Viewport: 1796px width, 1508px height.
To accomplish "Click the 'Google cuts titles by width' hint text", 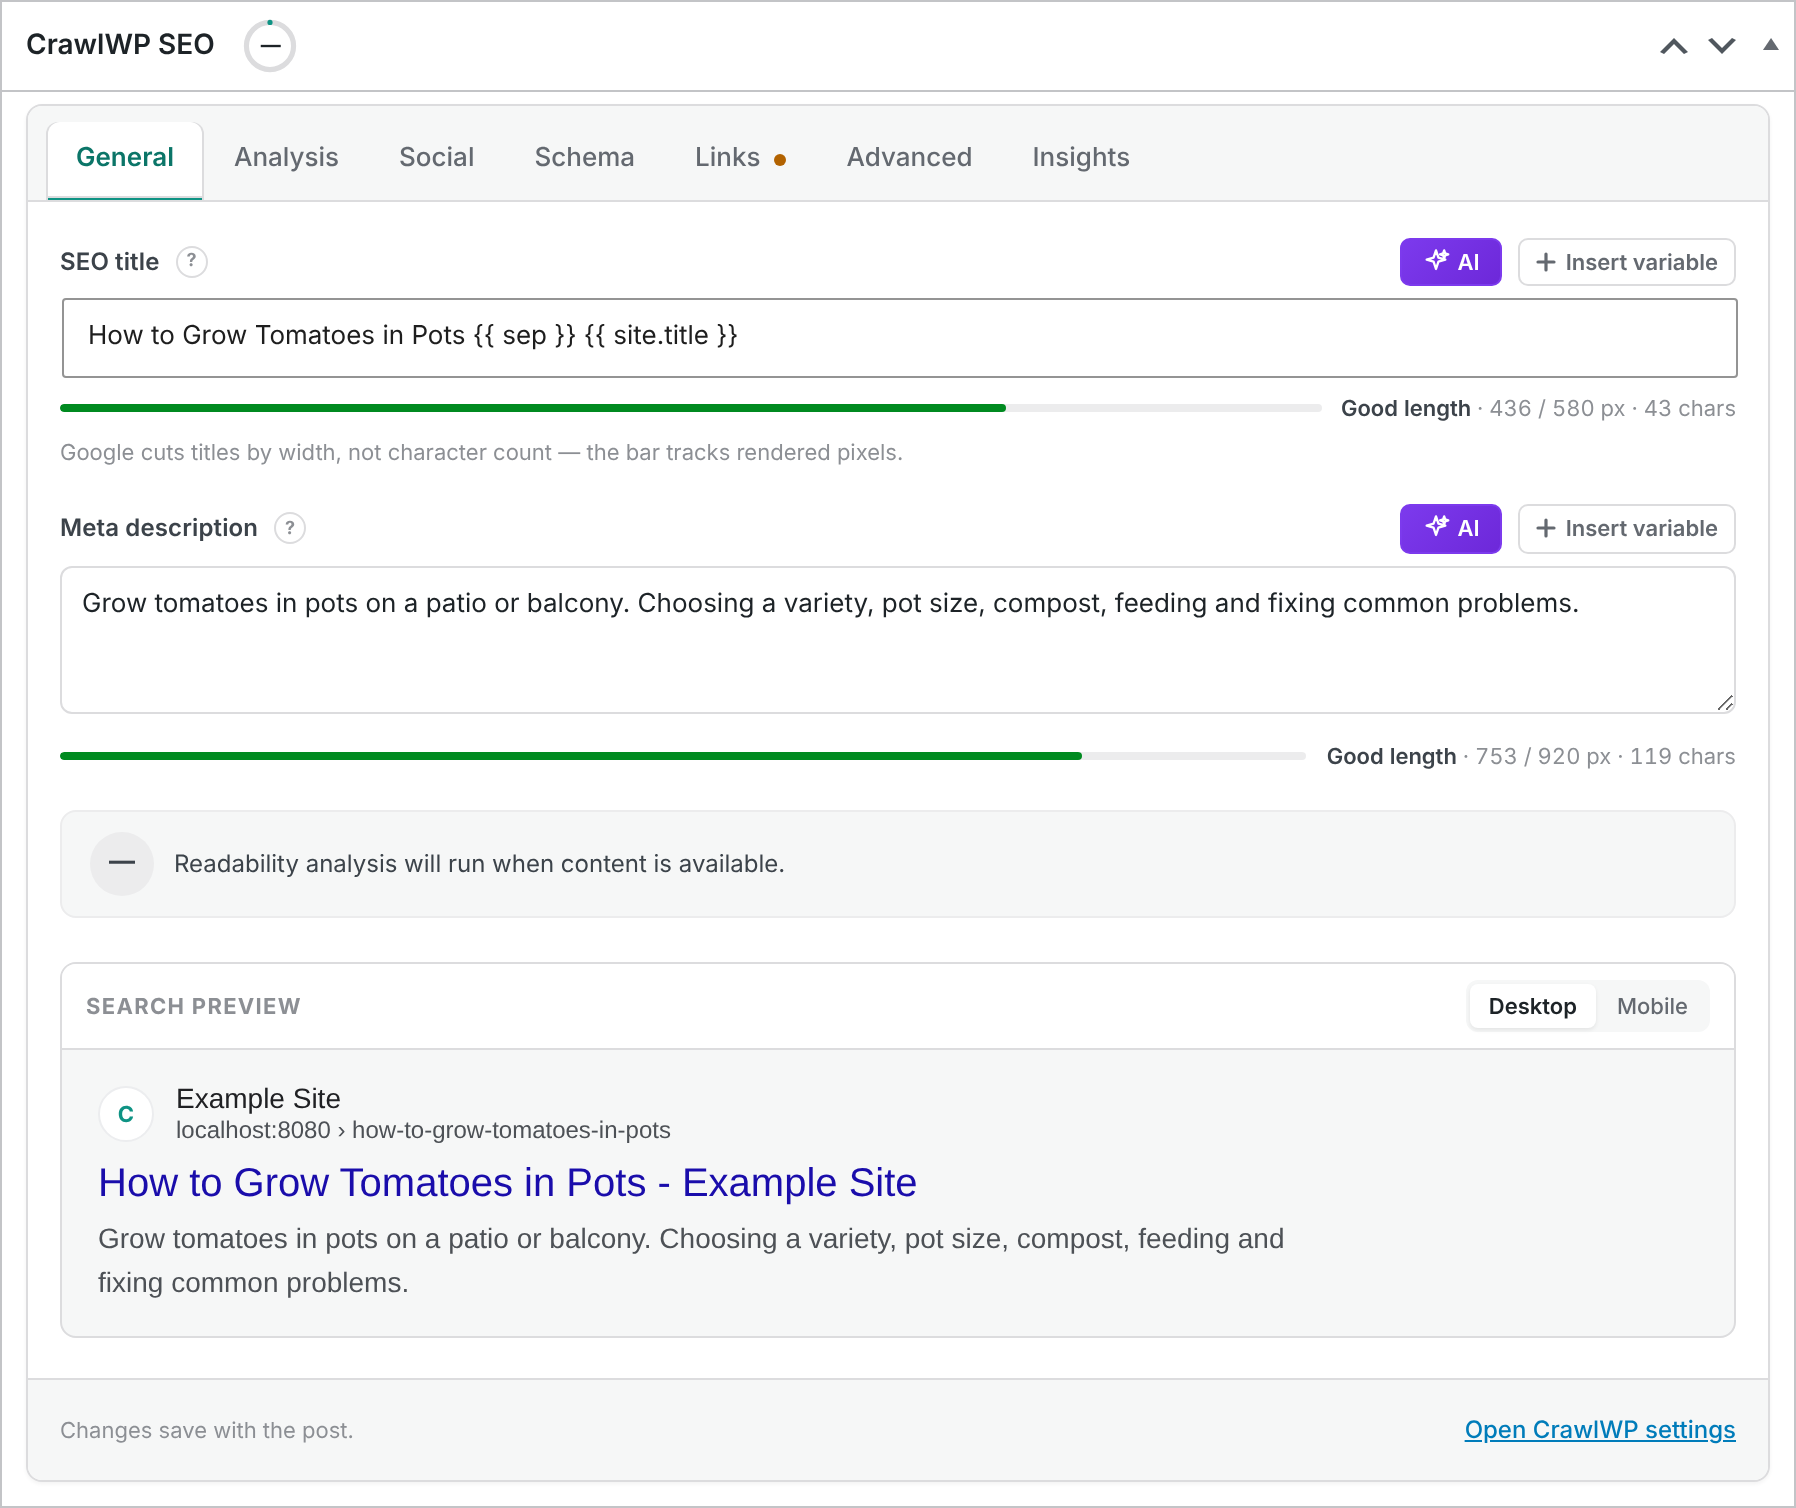I will click(x=481, y=452).
